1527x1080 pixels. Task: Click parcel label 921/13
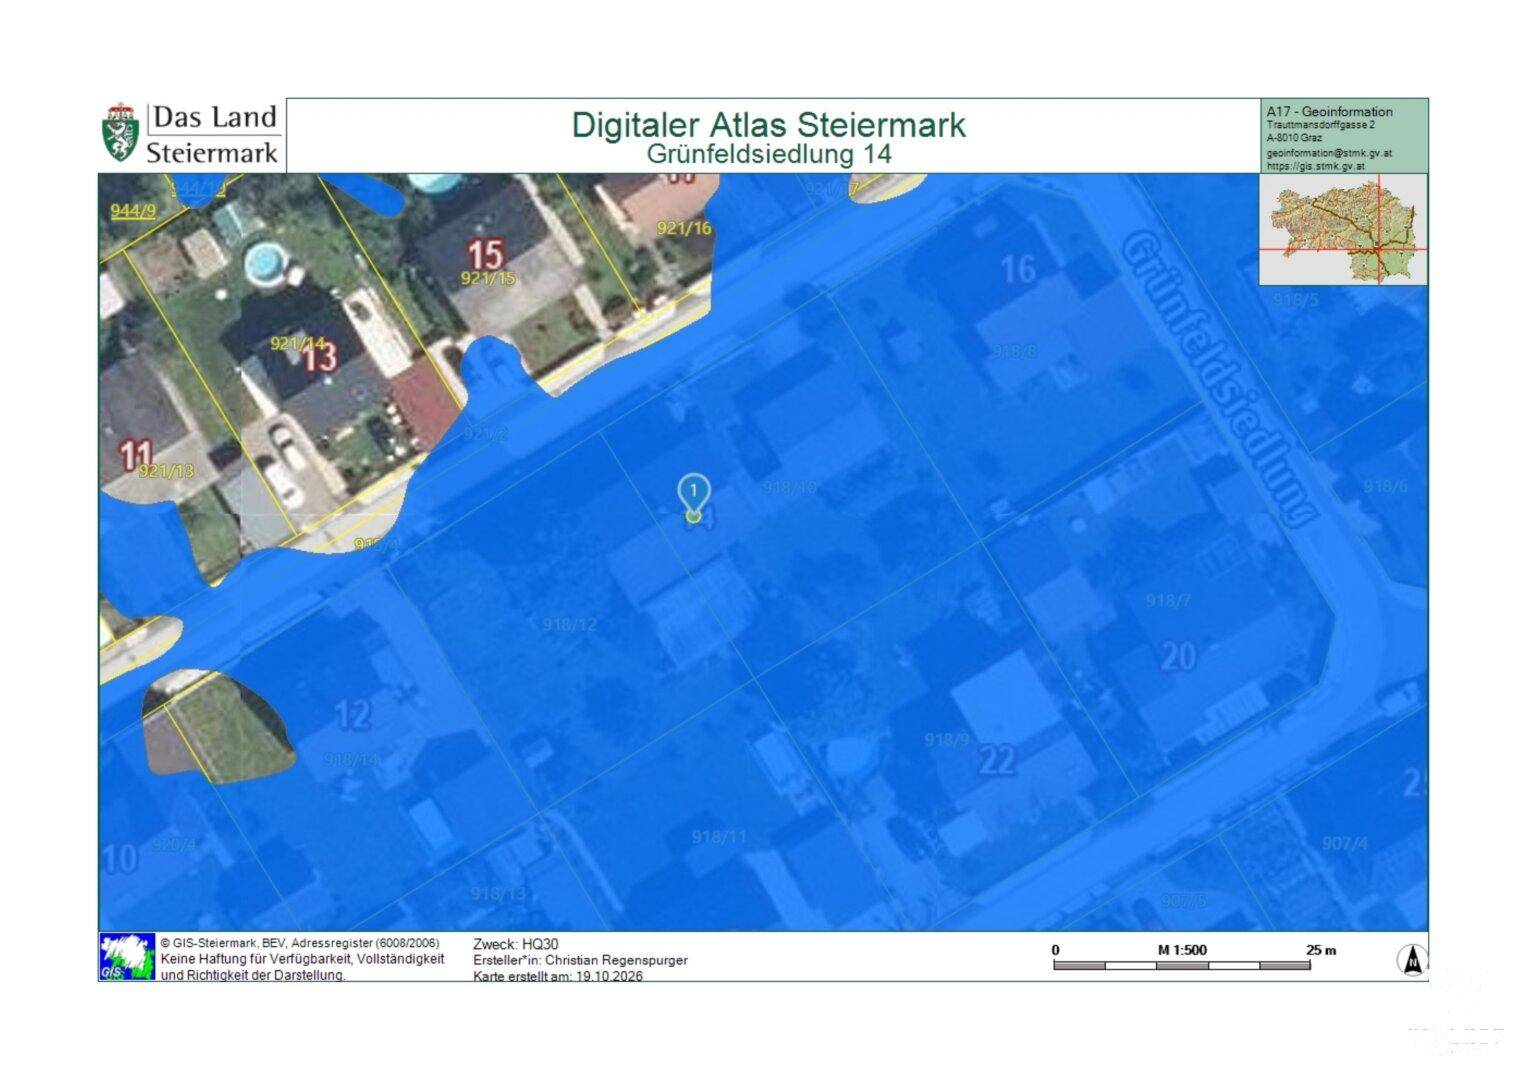point(167,471)
